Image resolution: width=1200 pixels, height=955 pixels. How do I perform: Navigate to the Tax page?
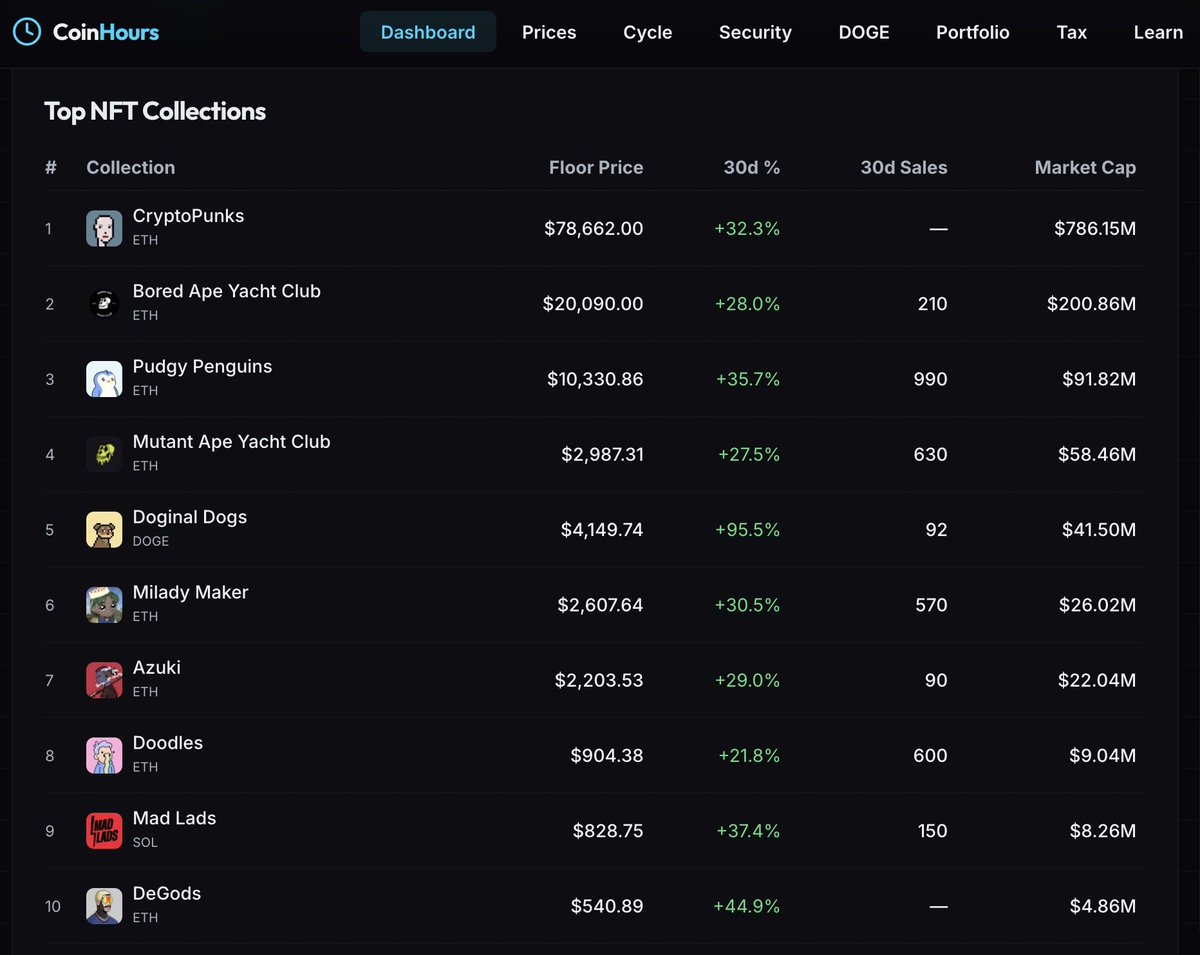(1072, 32)
